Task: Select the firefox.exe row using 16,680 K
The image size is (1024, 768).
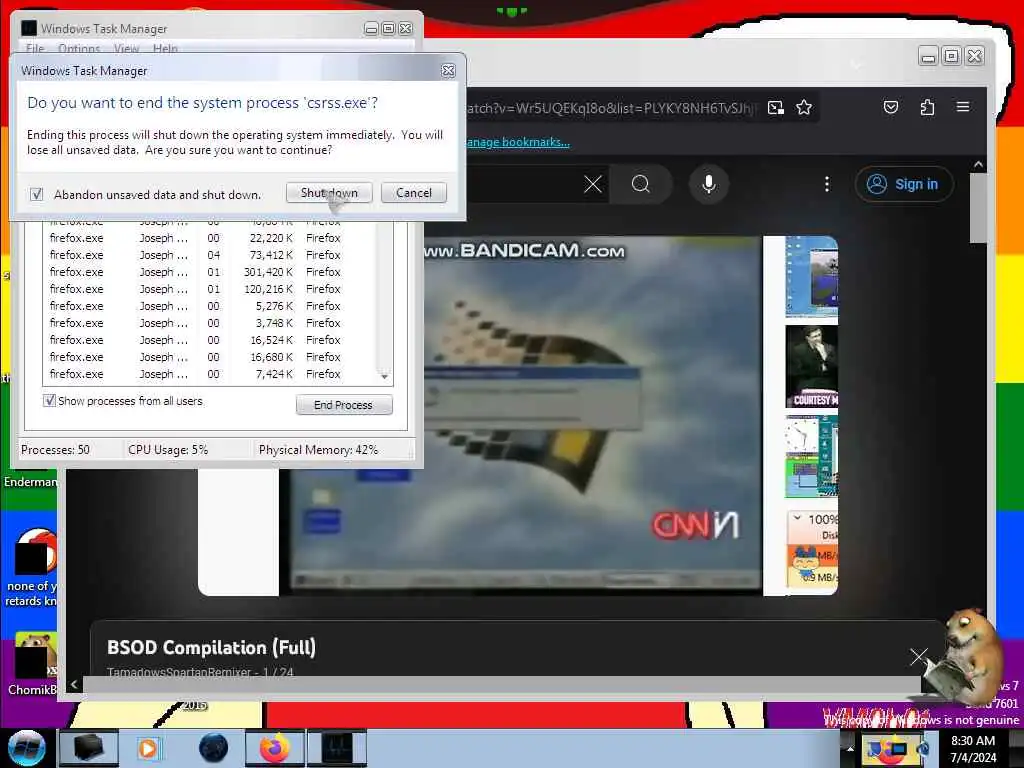Action: pos(209,357)
